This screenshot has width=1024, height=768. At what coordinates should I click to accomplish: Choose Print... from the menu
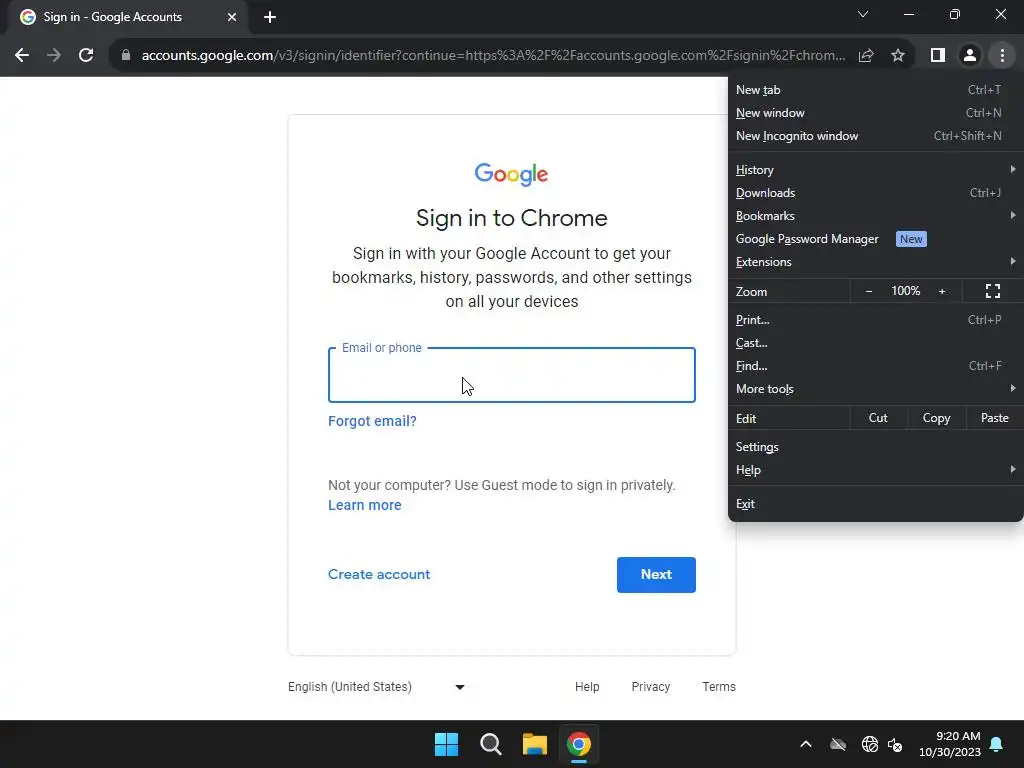pyautogui.click(x=875, y=320)
